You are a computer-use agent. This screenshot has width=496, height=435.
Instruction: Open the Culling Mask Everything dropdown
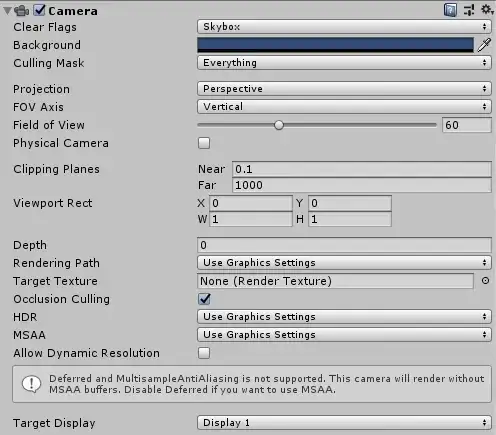(x=344, y=63)
